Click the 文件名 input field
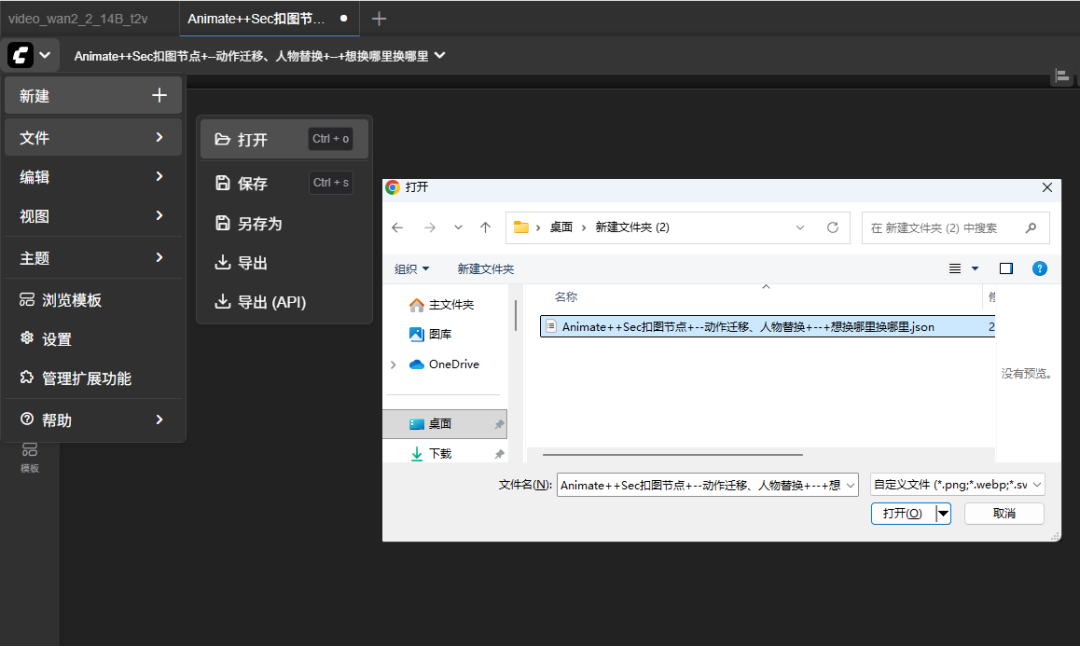The width and height of the screenshot is (1080, 646). 700,485
